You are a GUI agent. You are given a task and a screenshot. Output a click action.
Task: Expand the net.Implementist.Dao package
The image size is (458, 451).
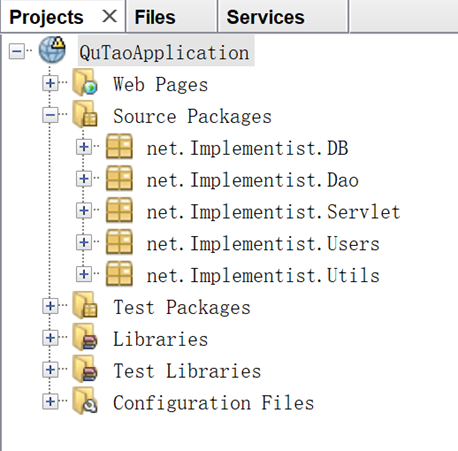(x=84, y=179)
